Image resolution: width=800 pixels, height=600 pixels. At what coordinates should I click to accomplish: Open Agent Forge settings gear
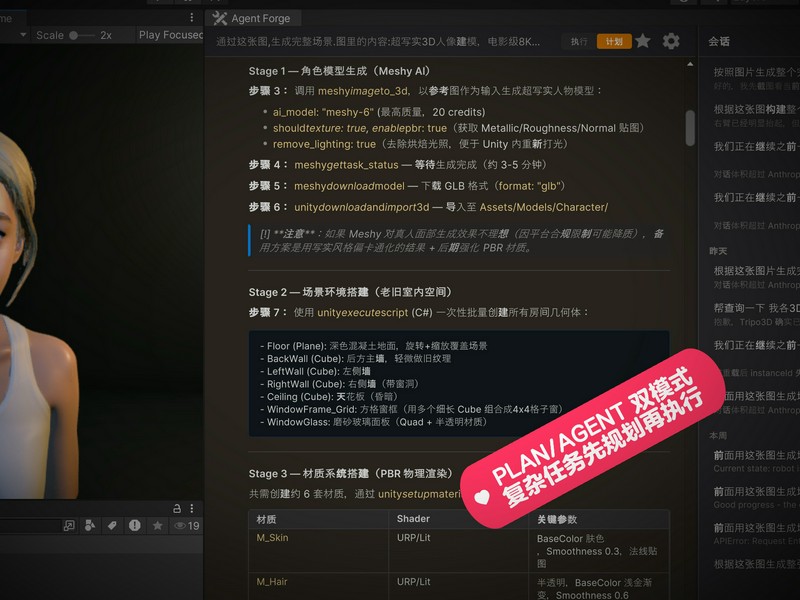pos(671,41)
